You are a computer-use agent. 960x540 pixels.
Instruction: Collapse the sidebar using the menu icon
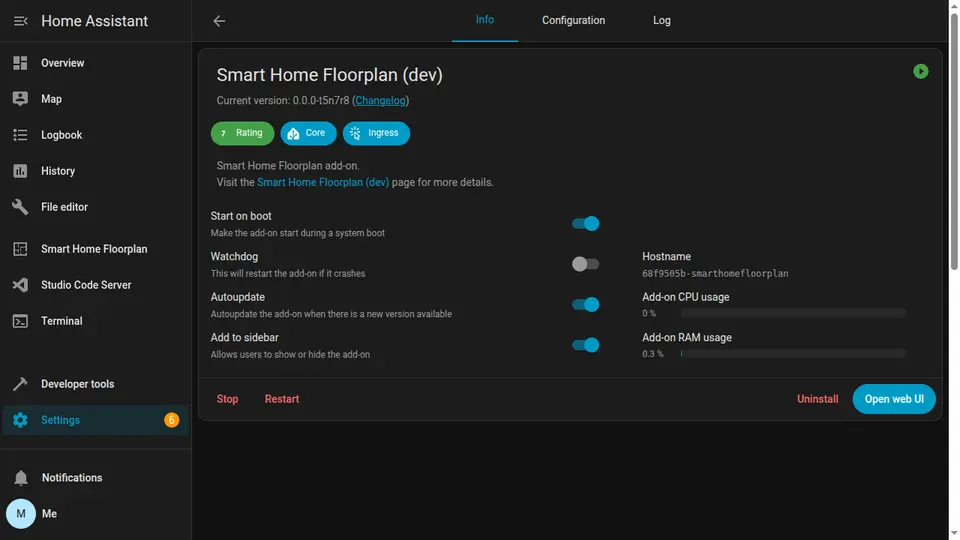tap(20, 21)
